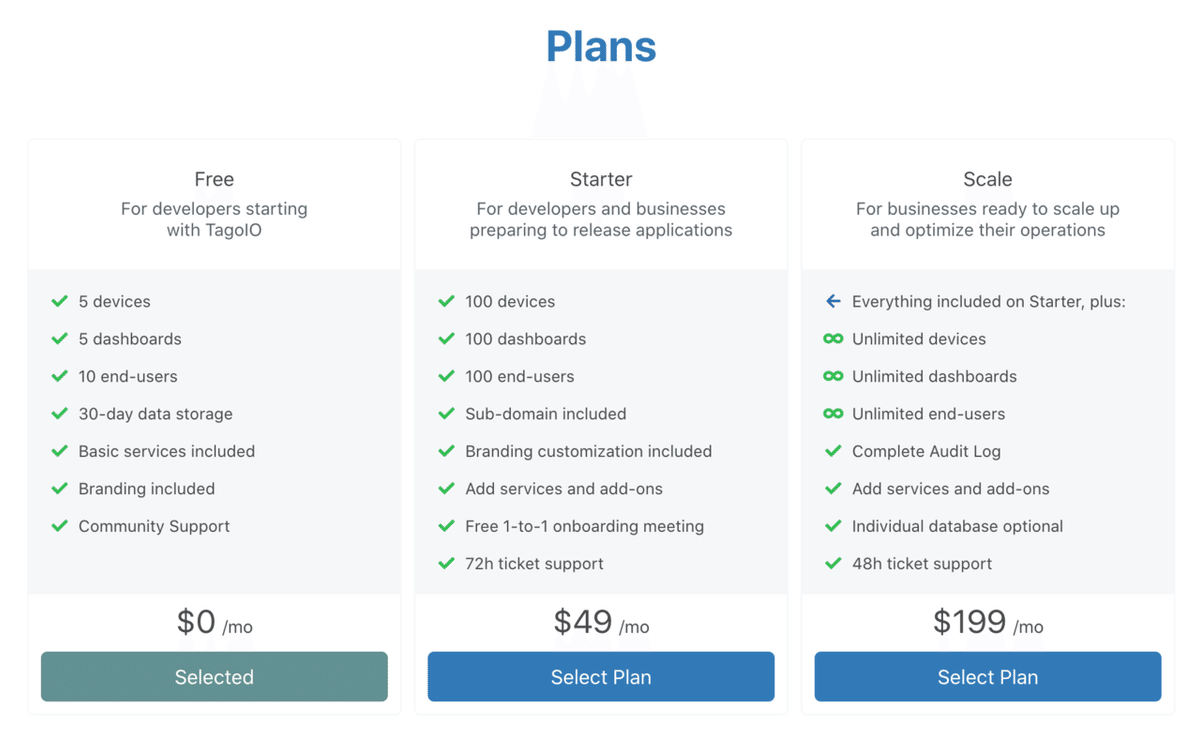Image resolution: width=1200 pixels, height=739 pixels.
Task: Choose Select Plan under the $49 Starter plan
Action: [x=601, y=677]
